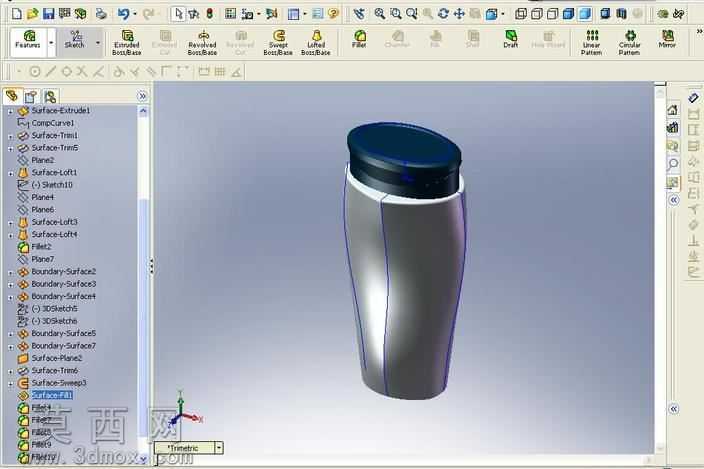Toggle the highlighted Shaded display style
The height and width of the screenshot is (469, 704).
585,14
